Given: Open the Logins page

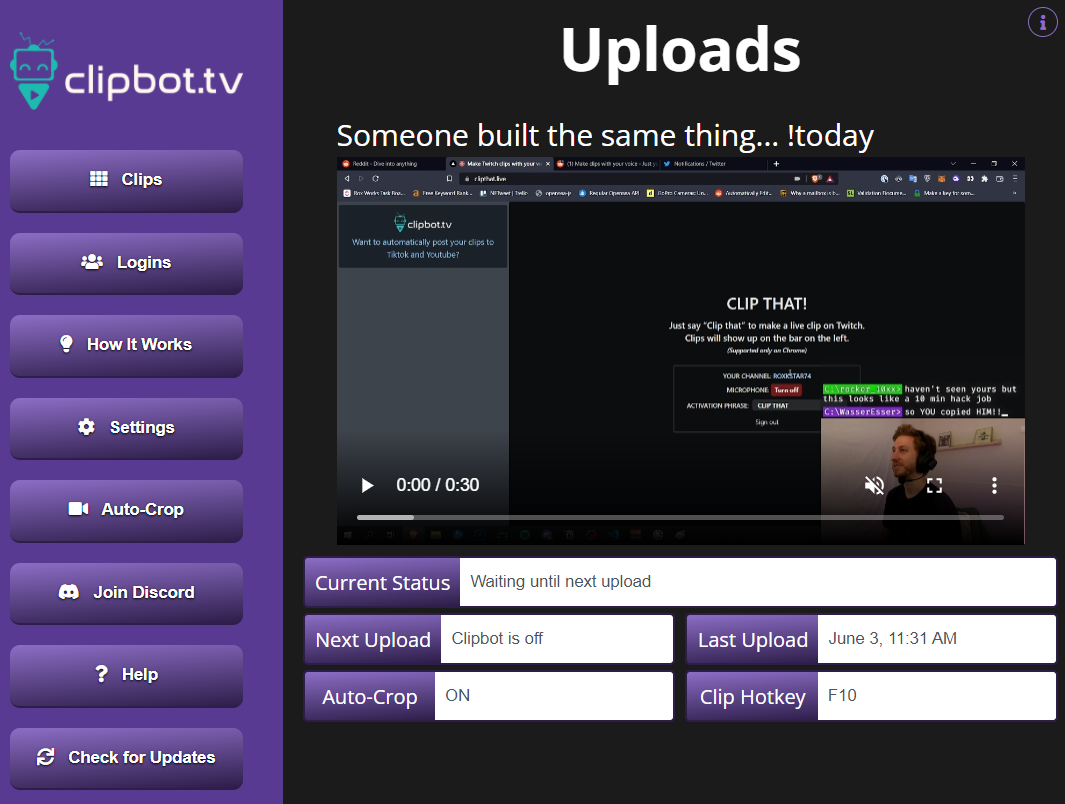Looking at the screenshot, I should (x=126, y=263).
